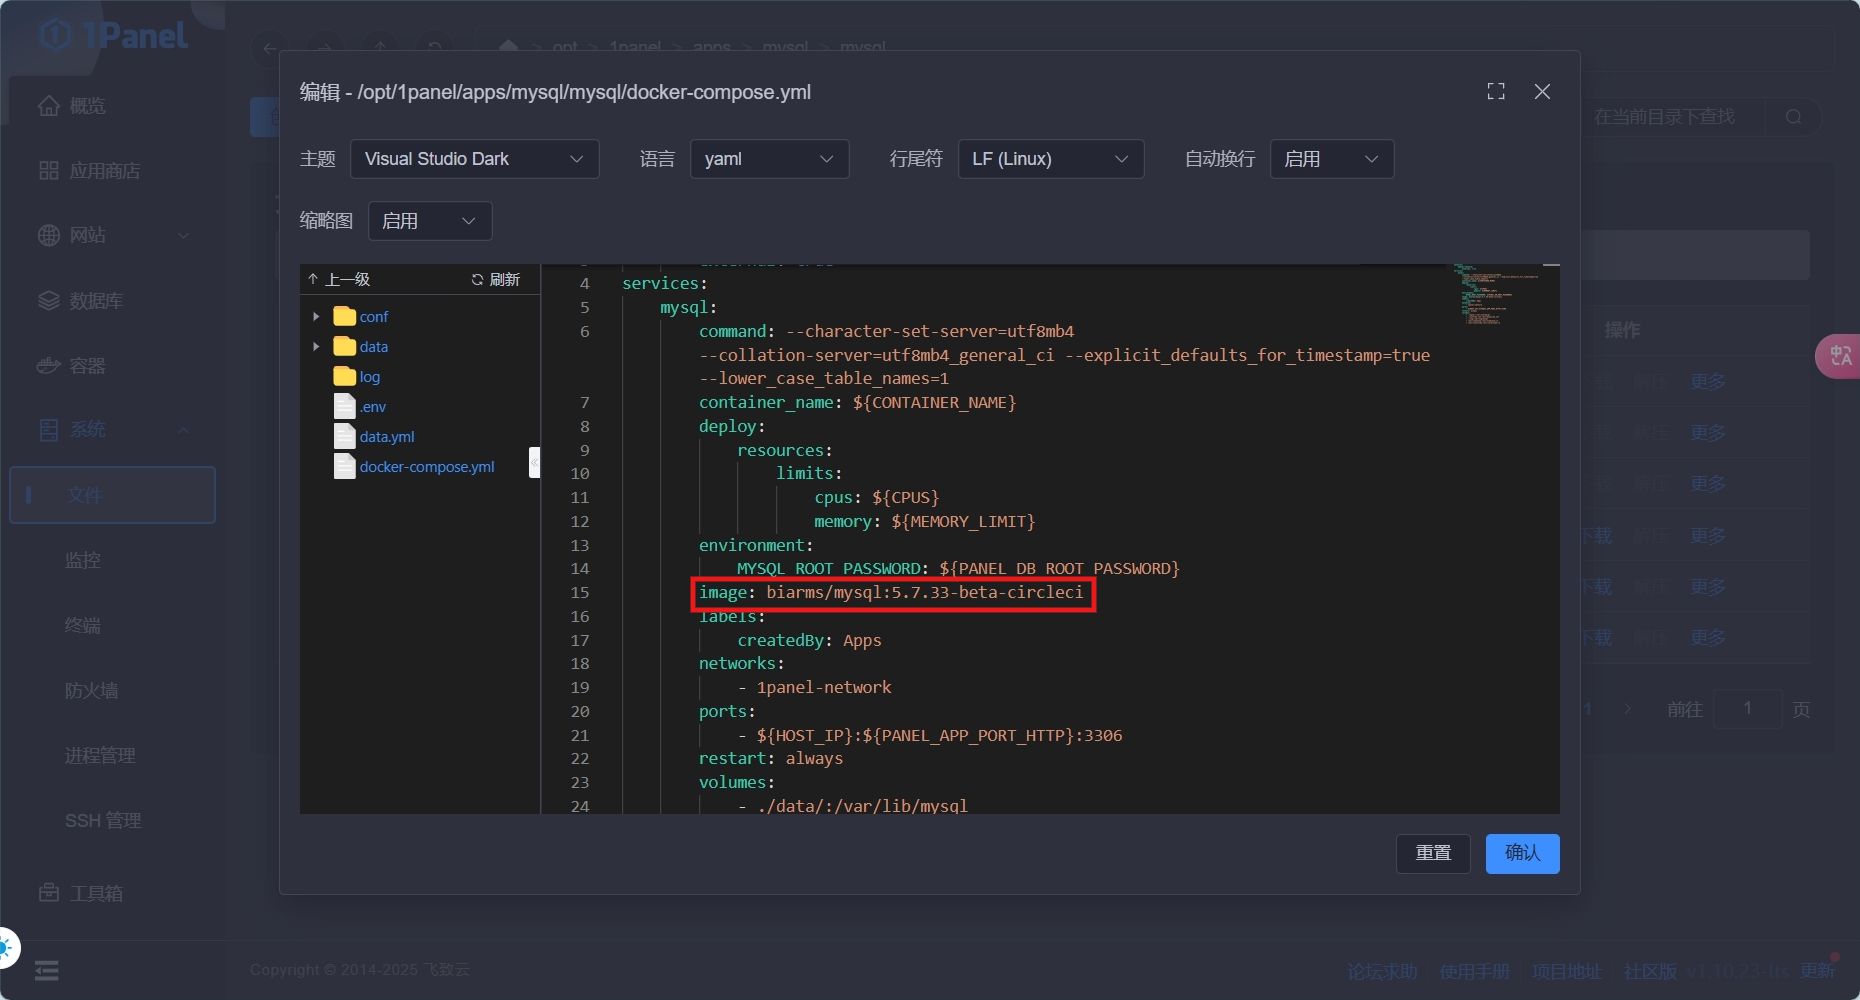Click the reset button
Screen dimensions: 1860x1000
[1432, 853]
